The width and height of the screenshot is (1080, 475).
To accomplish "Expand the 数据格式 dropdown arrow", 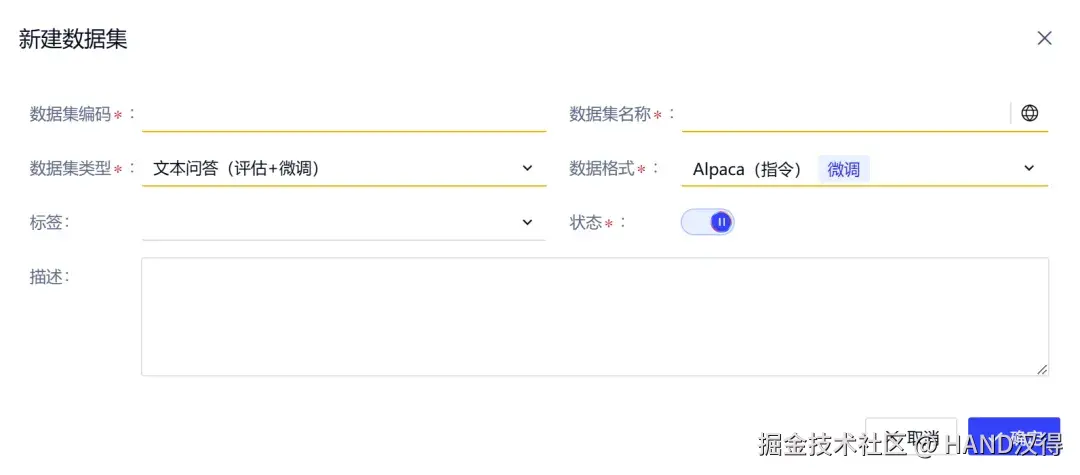I will [1029, 168].
